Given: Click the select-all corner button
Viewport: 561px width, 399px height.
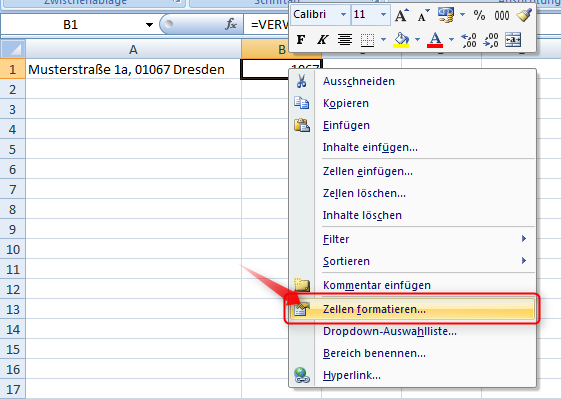Looking at the screenshot, I should pos(13,49).
